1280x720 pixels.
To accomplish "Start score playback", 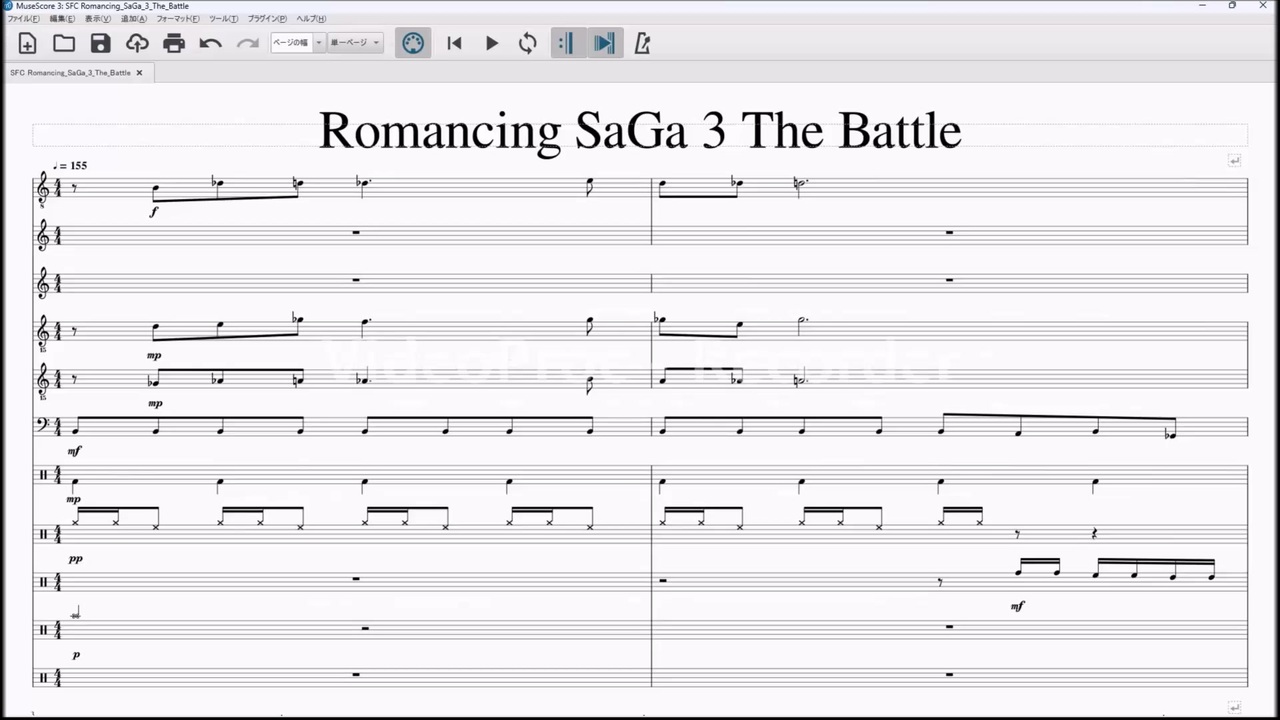I will 491,42.
